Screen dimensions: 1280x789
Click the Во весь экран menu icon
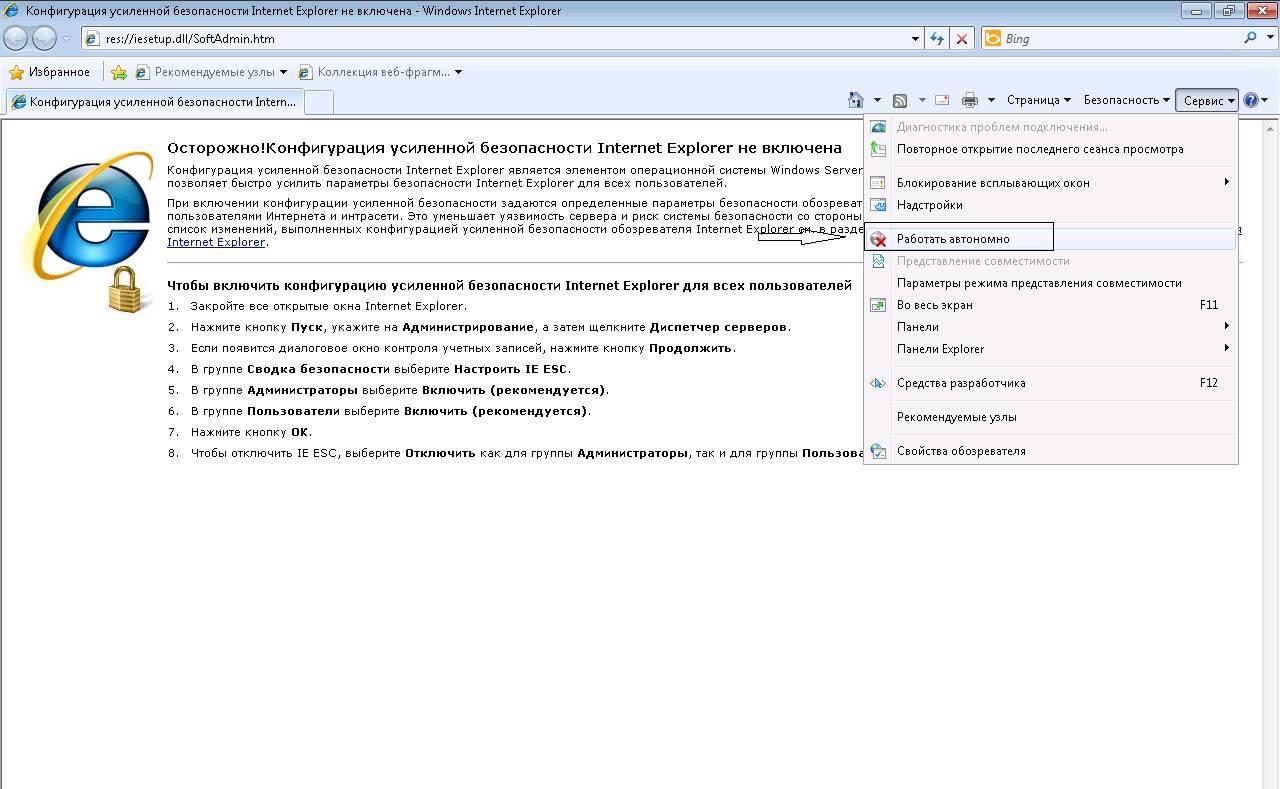[x=878, y=305]
